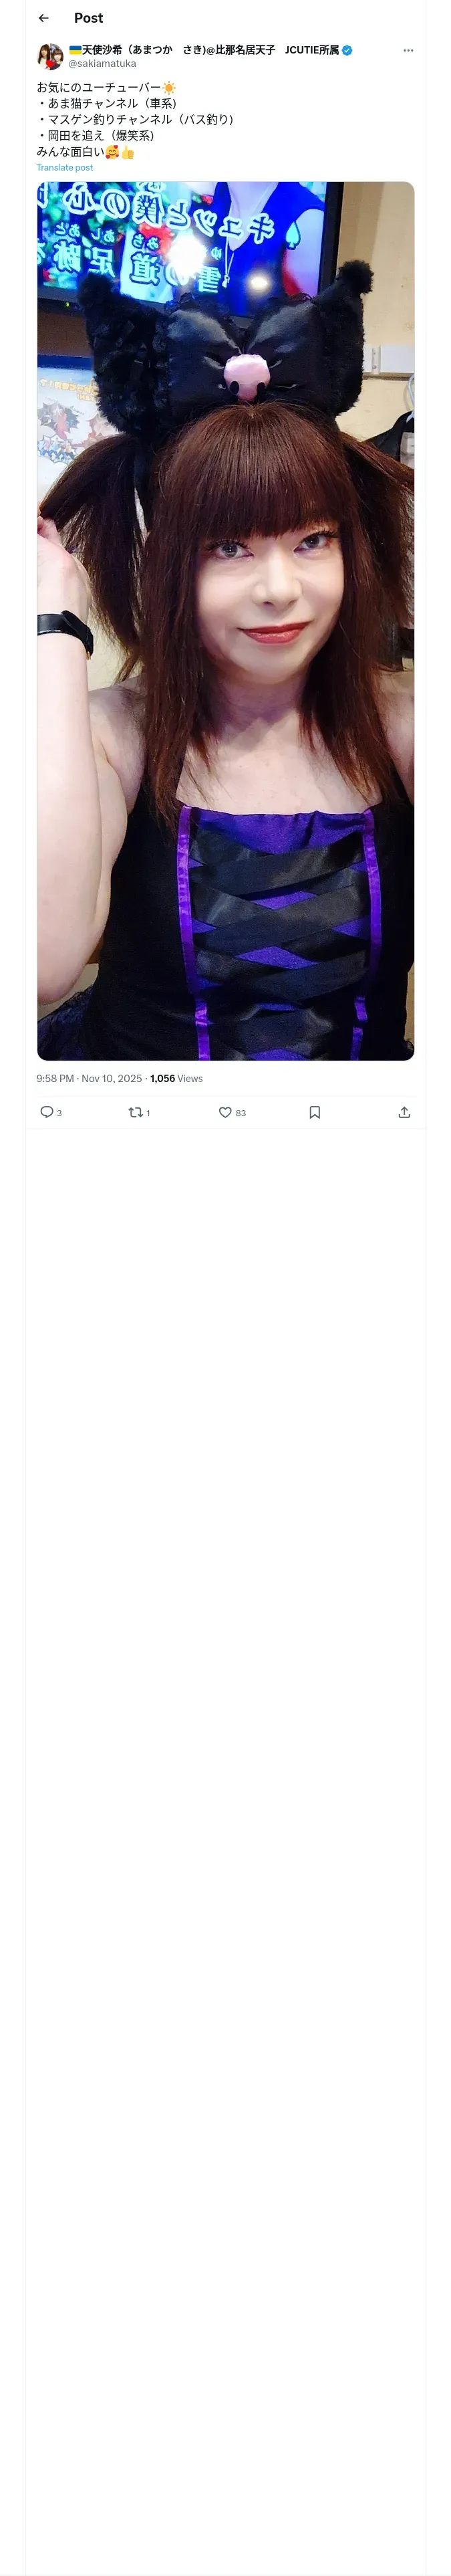Click the like count of 83

tap(240, 1113)
